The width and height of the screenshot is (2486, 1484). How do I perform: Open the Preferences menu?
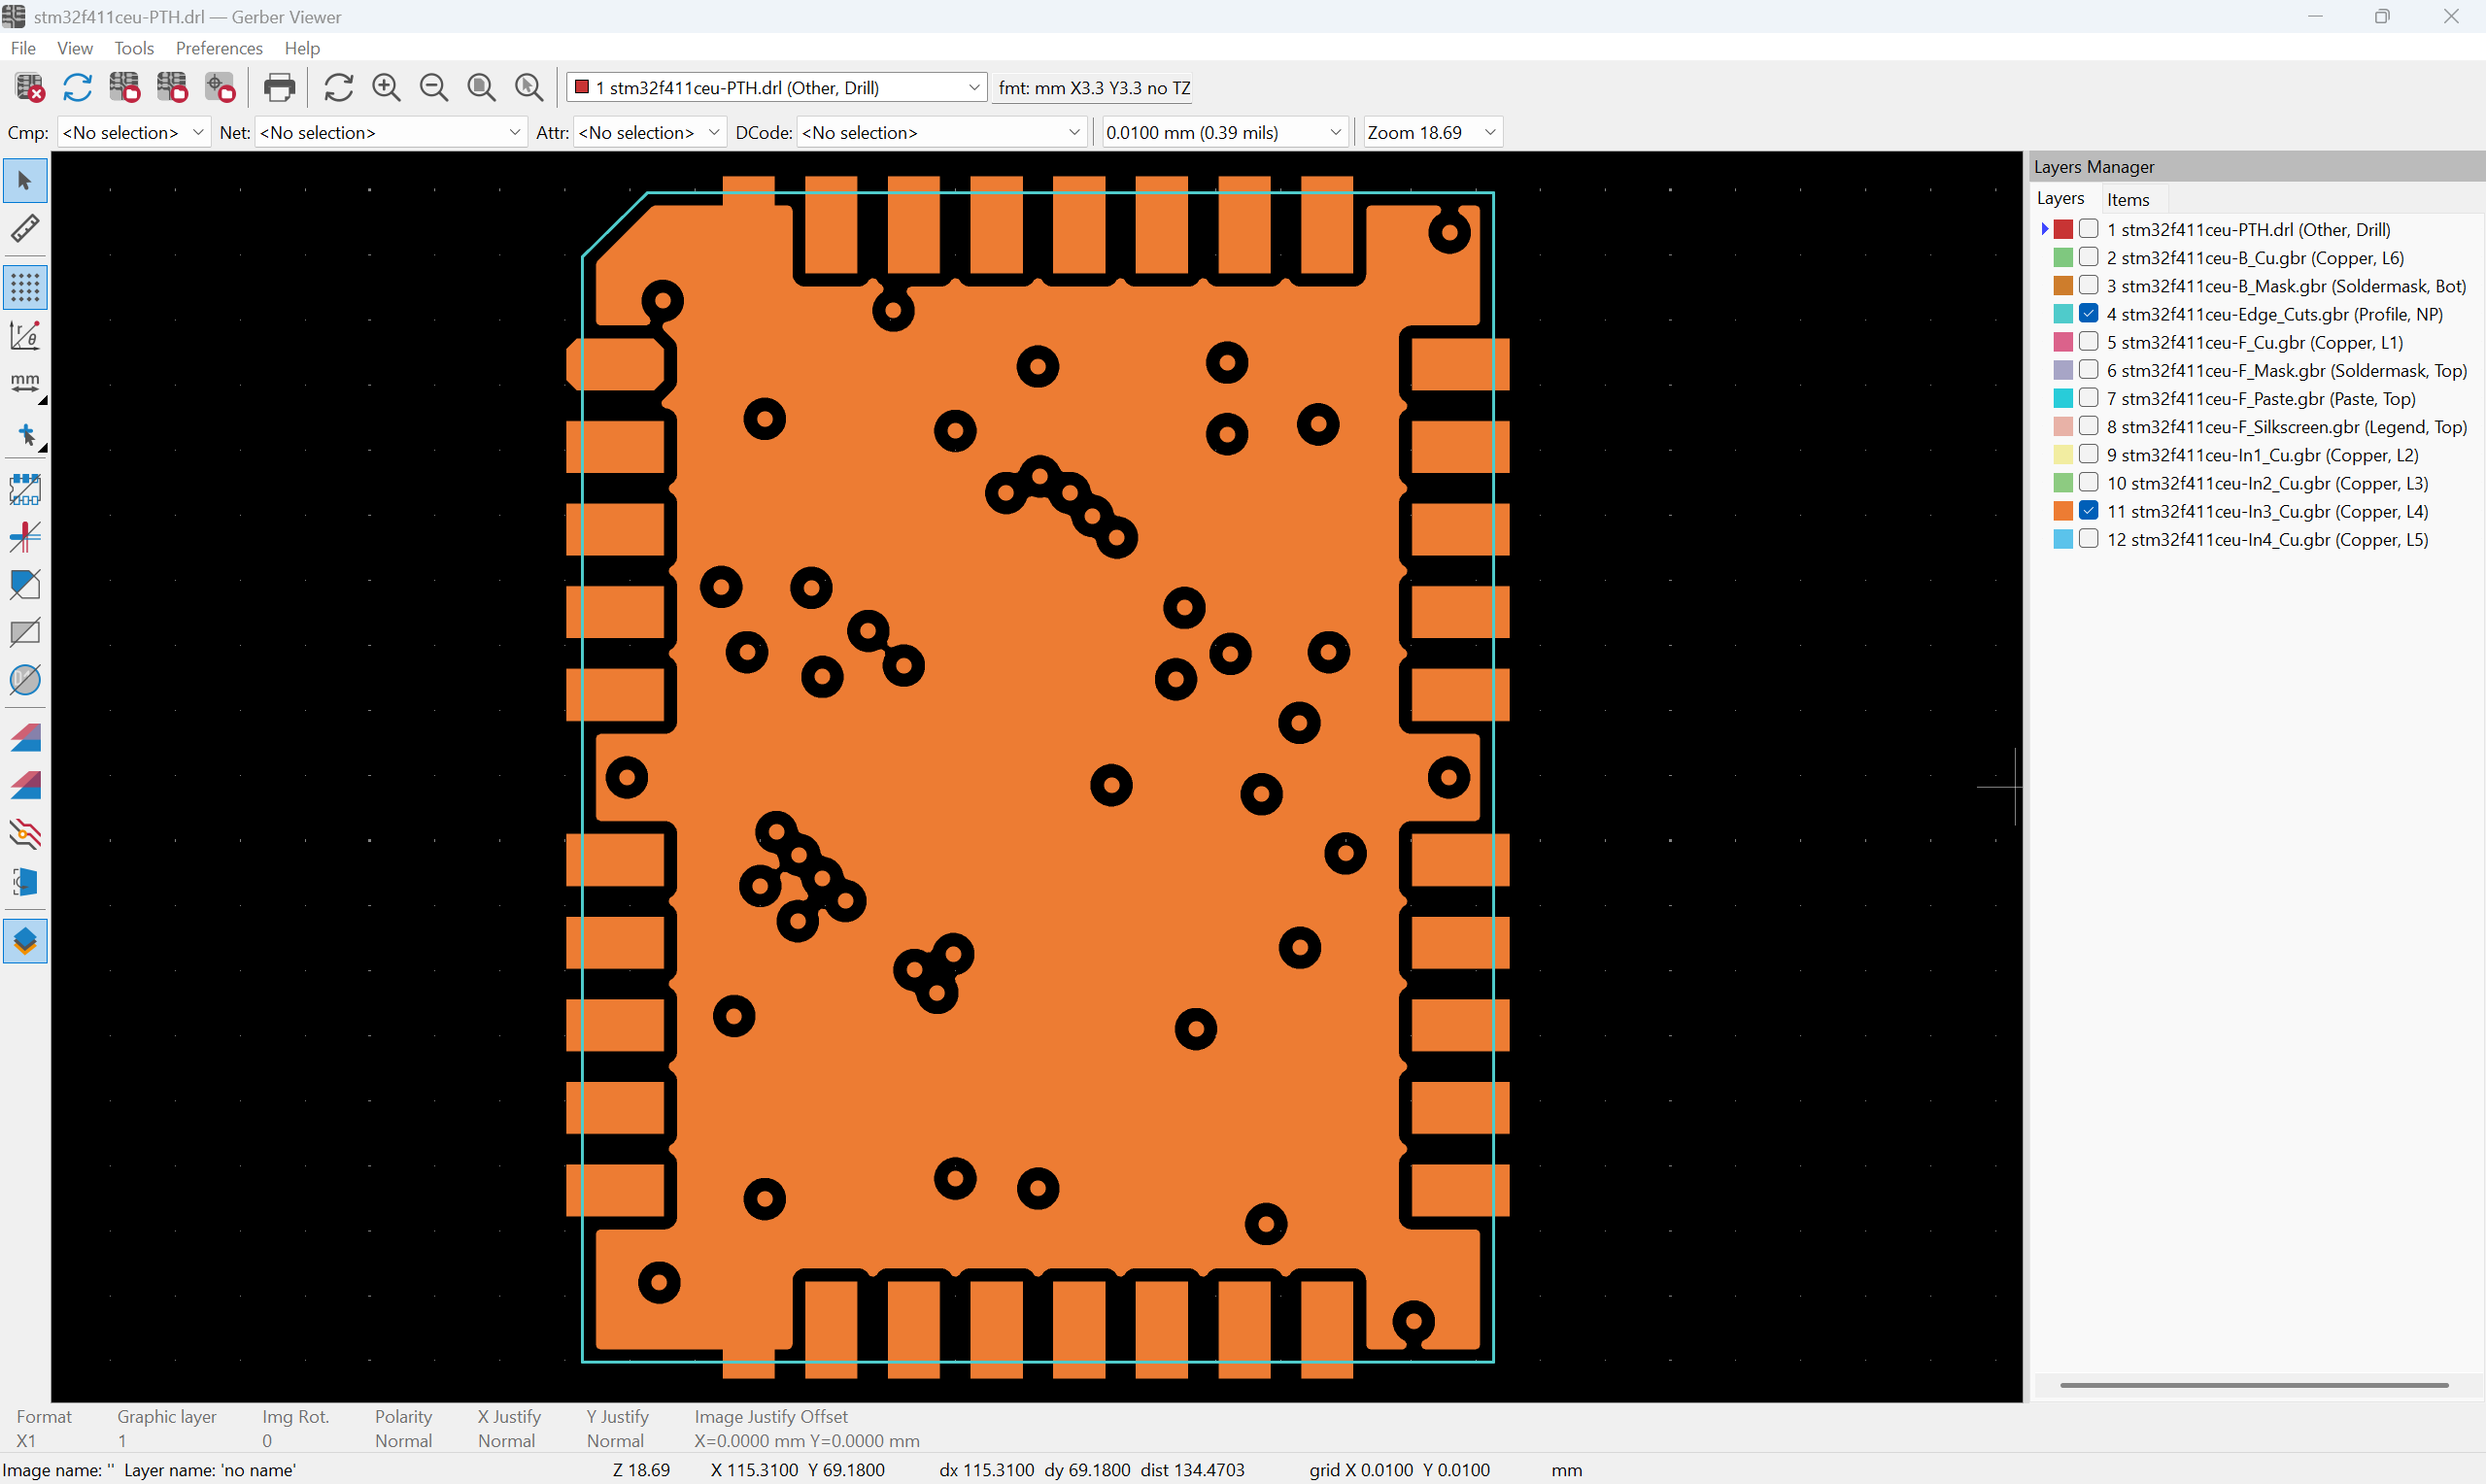219,48
